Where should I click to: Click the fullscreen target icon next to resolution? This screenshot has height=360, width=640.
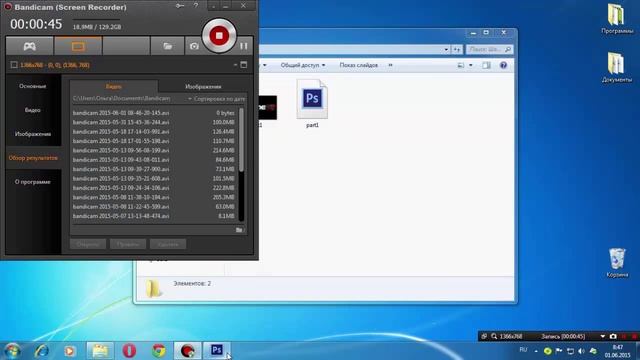[244, 65]
